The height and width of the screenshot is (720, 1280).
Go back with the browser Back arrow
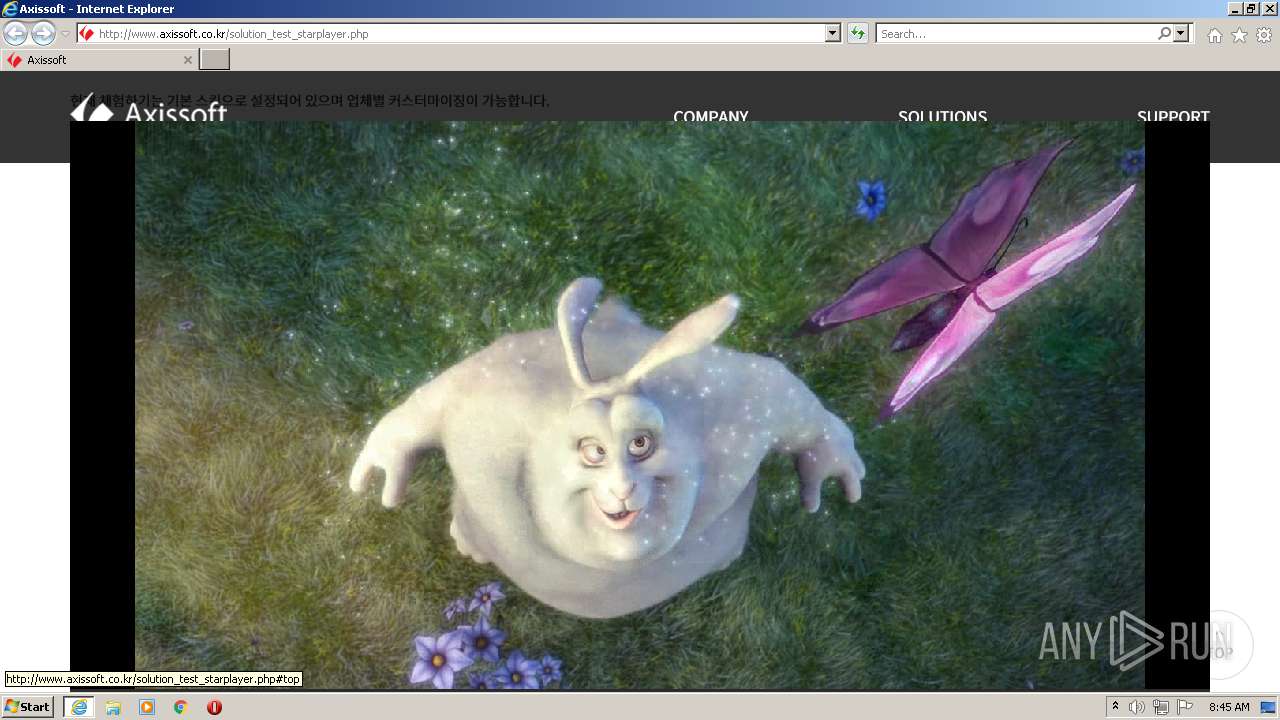(x=15, y=33)
